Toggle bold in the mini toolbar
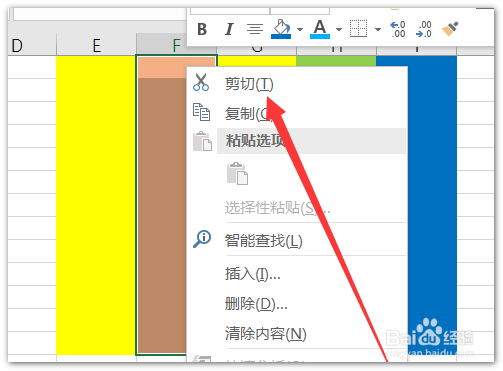This screenshot has width=503, height=371. [202, 29]
